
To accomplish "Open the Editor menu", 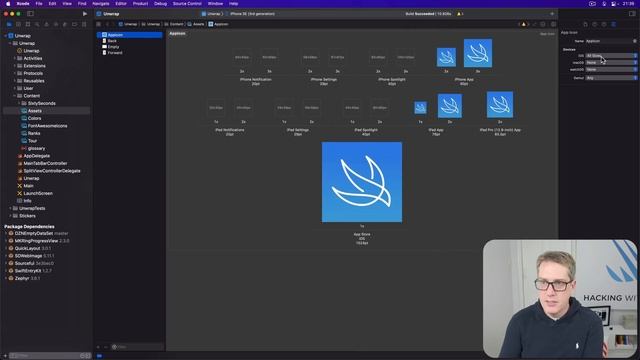I will pyautogui.click(x=121, y=4).
